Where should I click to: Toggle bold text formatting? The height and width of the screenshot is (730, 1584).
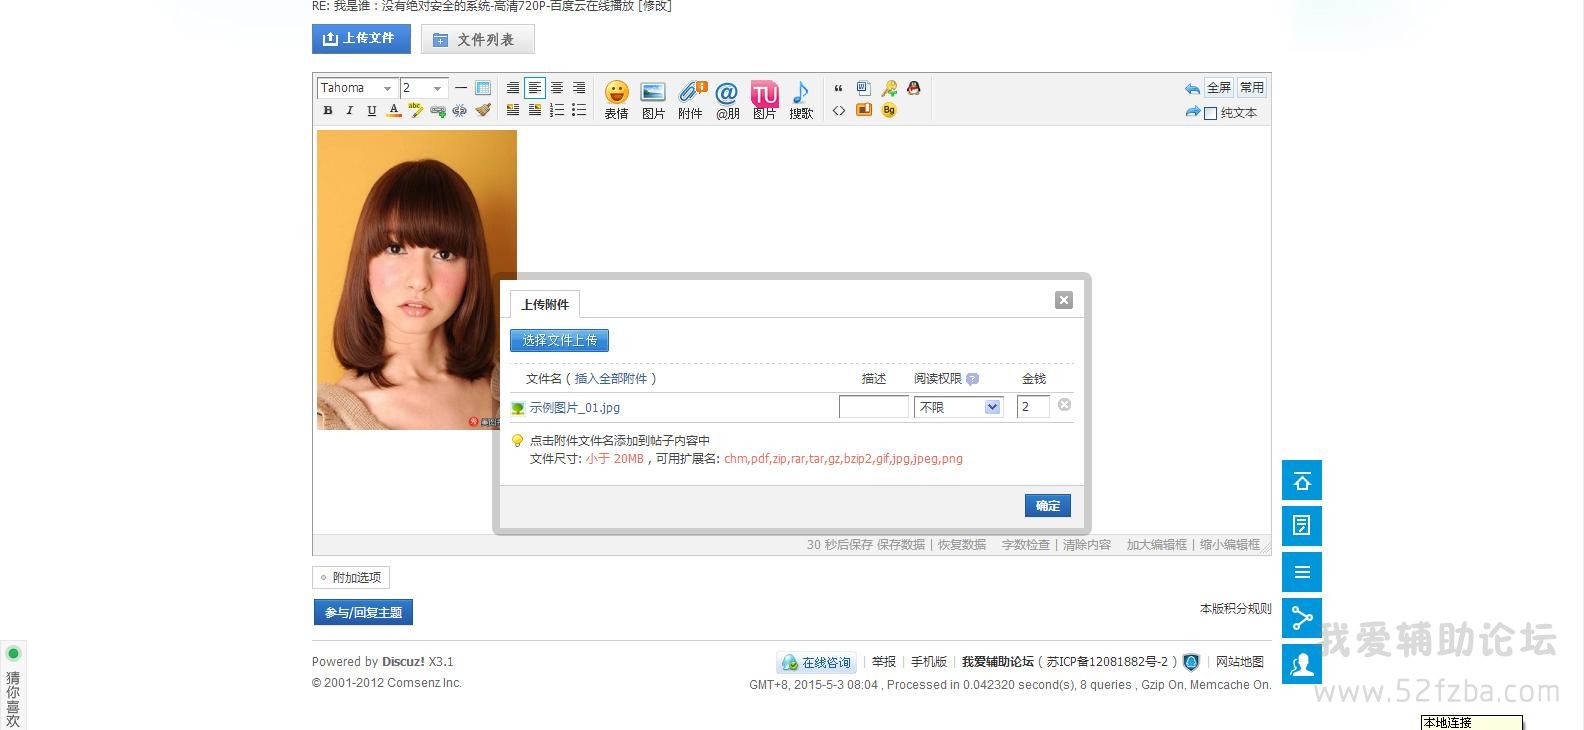pyautogui.click(x=327, y=111)
